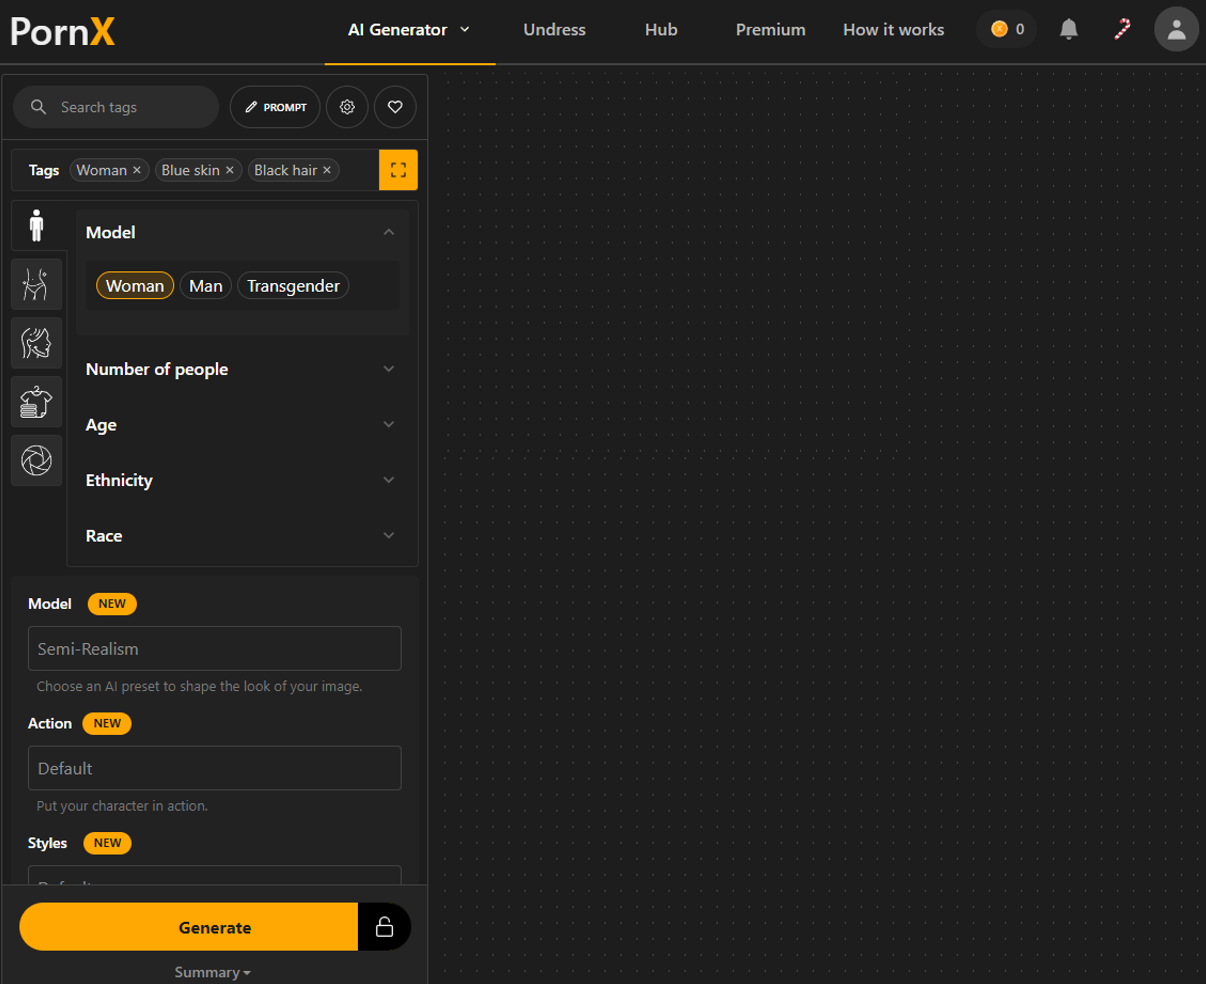1206x984 pixels.
Task: Select the Transgender model option
Action: click(293, 286)
